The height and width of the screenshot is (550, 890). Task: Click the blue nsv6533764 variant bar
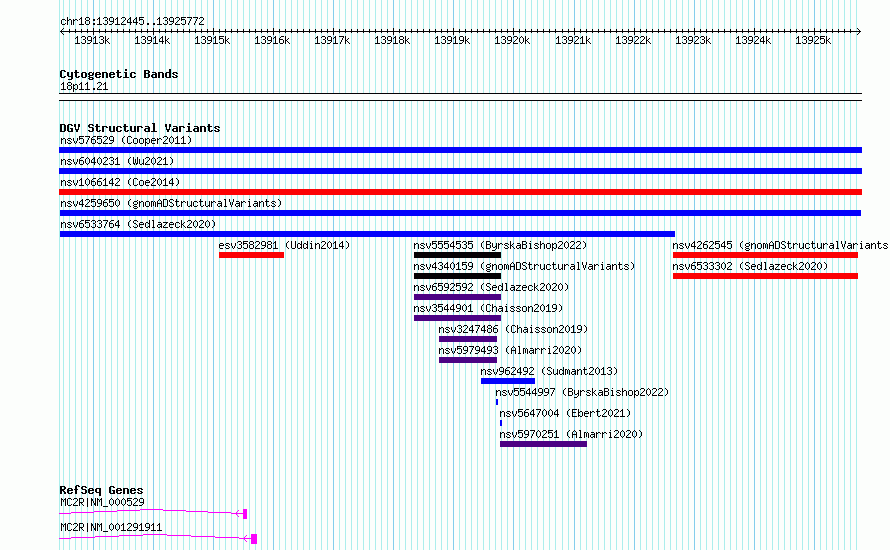[x=367, y=234]
